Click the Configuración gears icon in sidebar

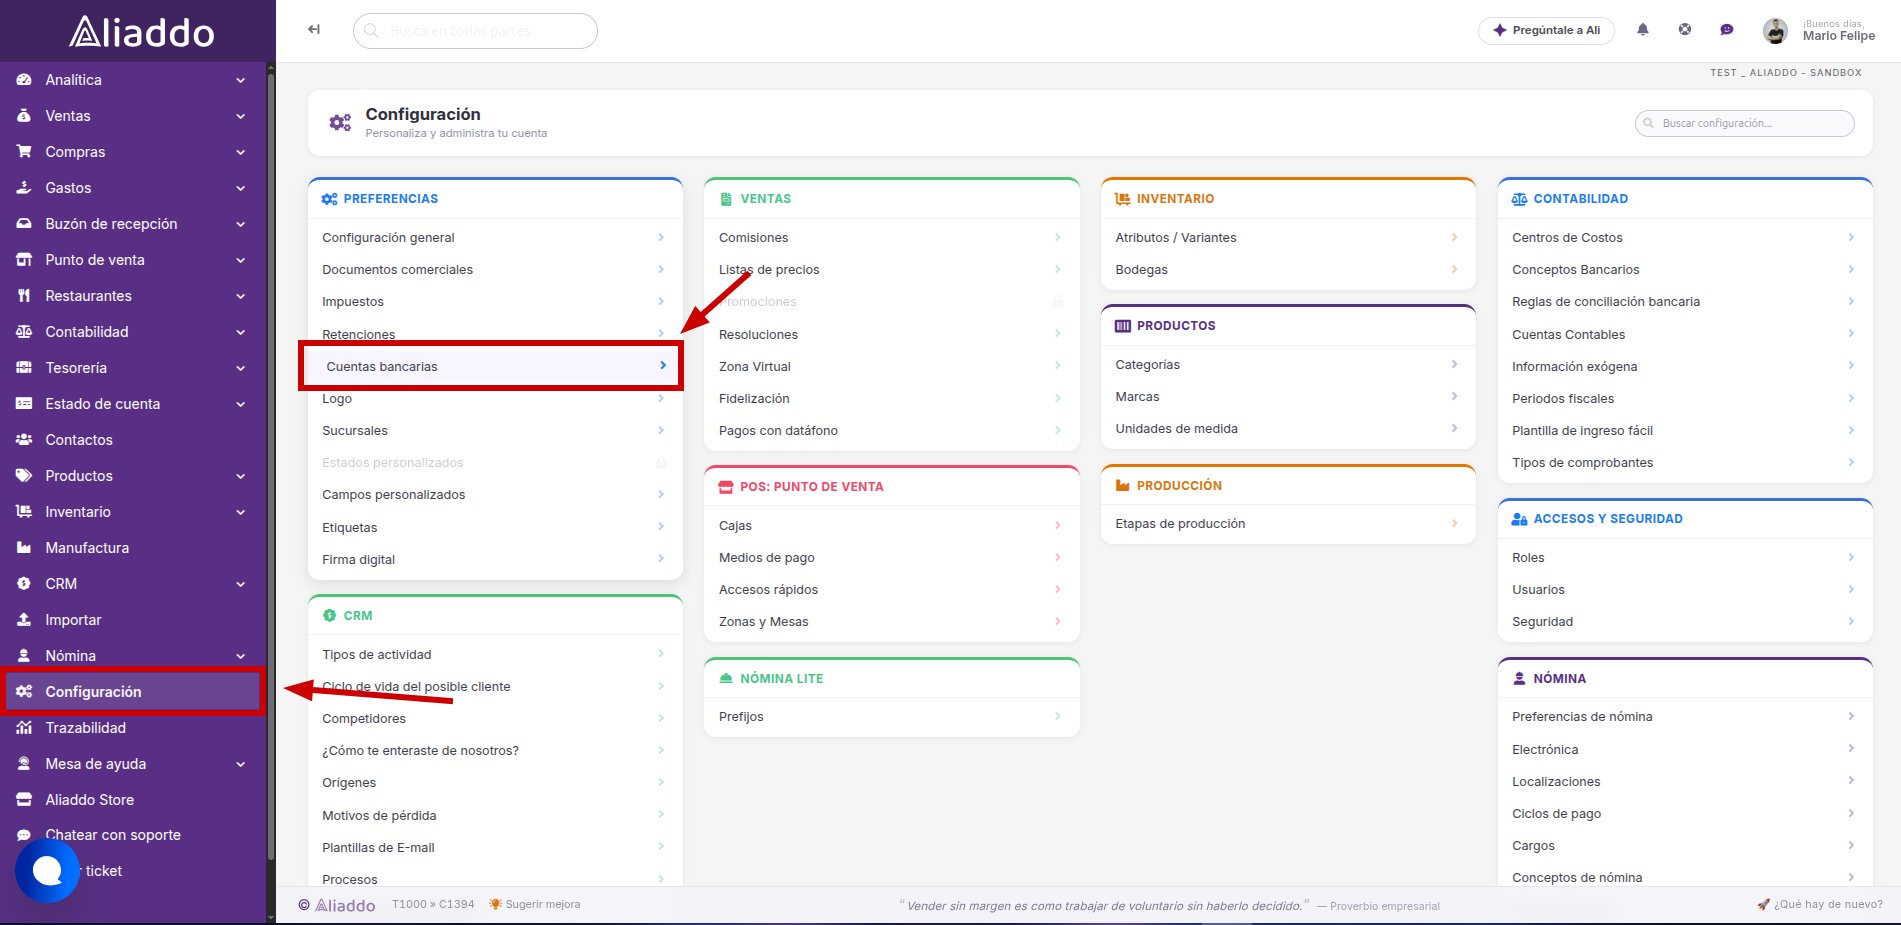[24, 692]
